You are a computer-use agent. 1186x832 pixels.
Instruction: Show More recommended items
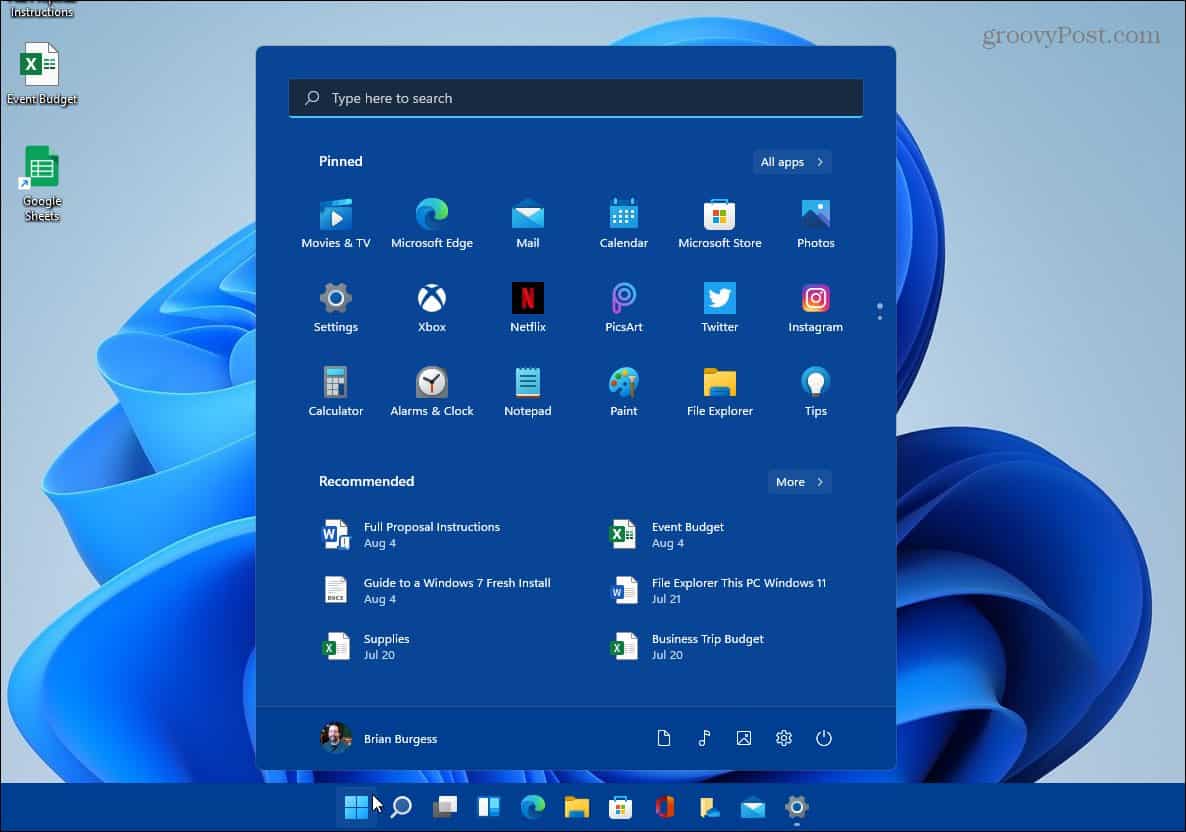click(x=799, y=482)
